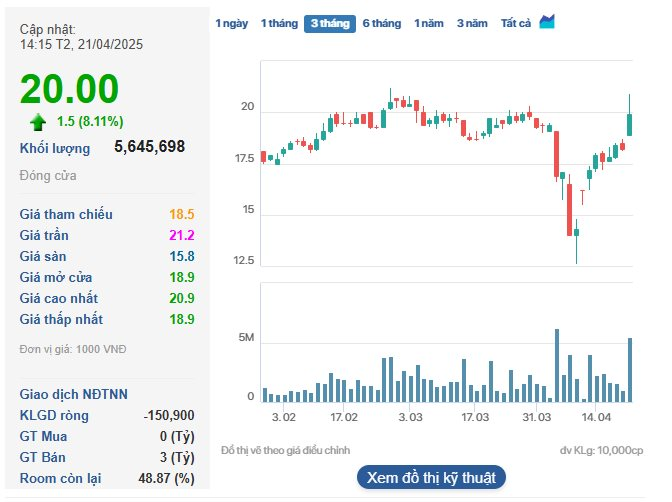This screenshot has width=672, height=502.
Task: Click the Giá trần value 21.2
Action: [182, 235]
